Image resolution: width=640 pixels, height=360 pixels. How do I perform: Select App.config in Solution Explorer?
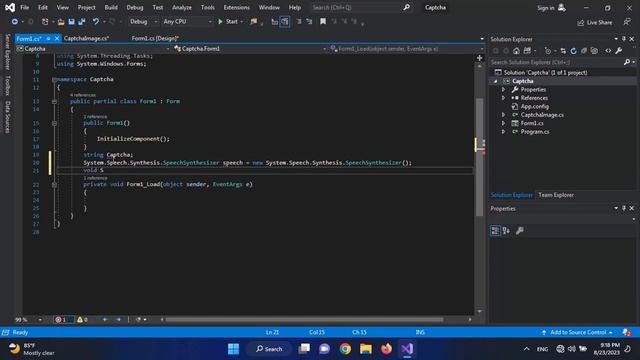(x=535, y=106)
